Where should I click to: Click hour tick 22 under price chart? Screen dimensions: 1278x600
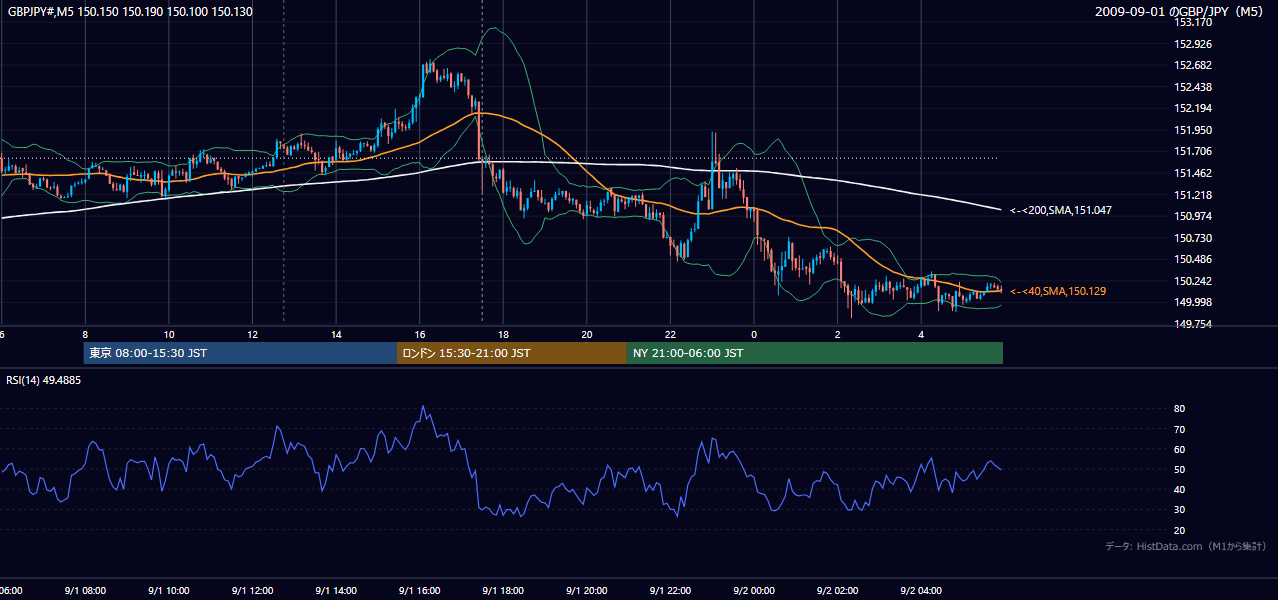click(x=670, y=334)
